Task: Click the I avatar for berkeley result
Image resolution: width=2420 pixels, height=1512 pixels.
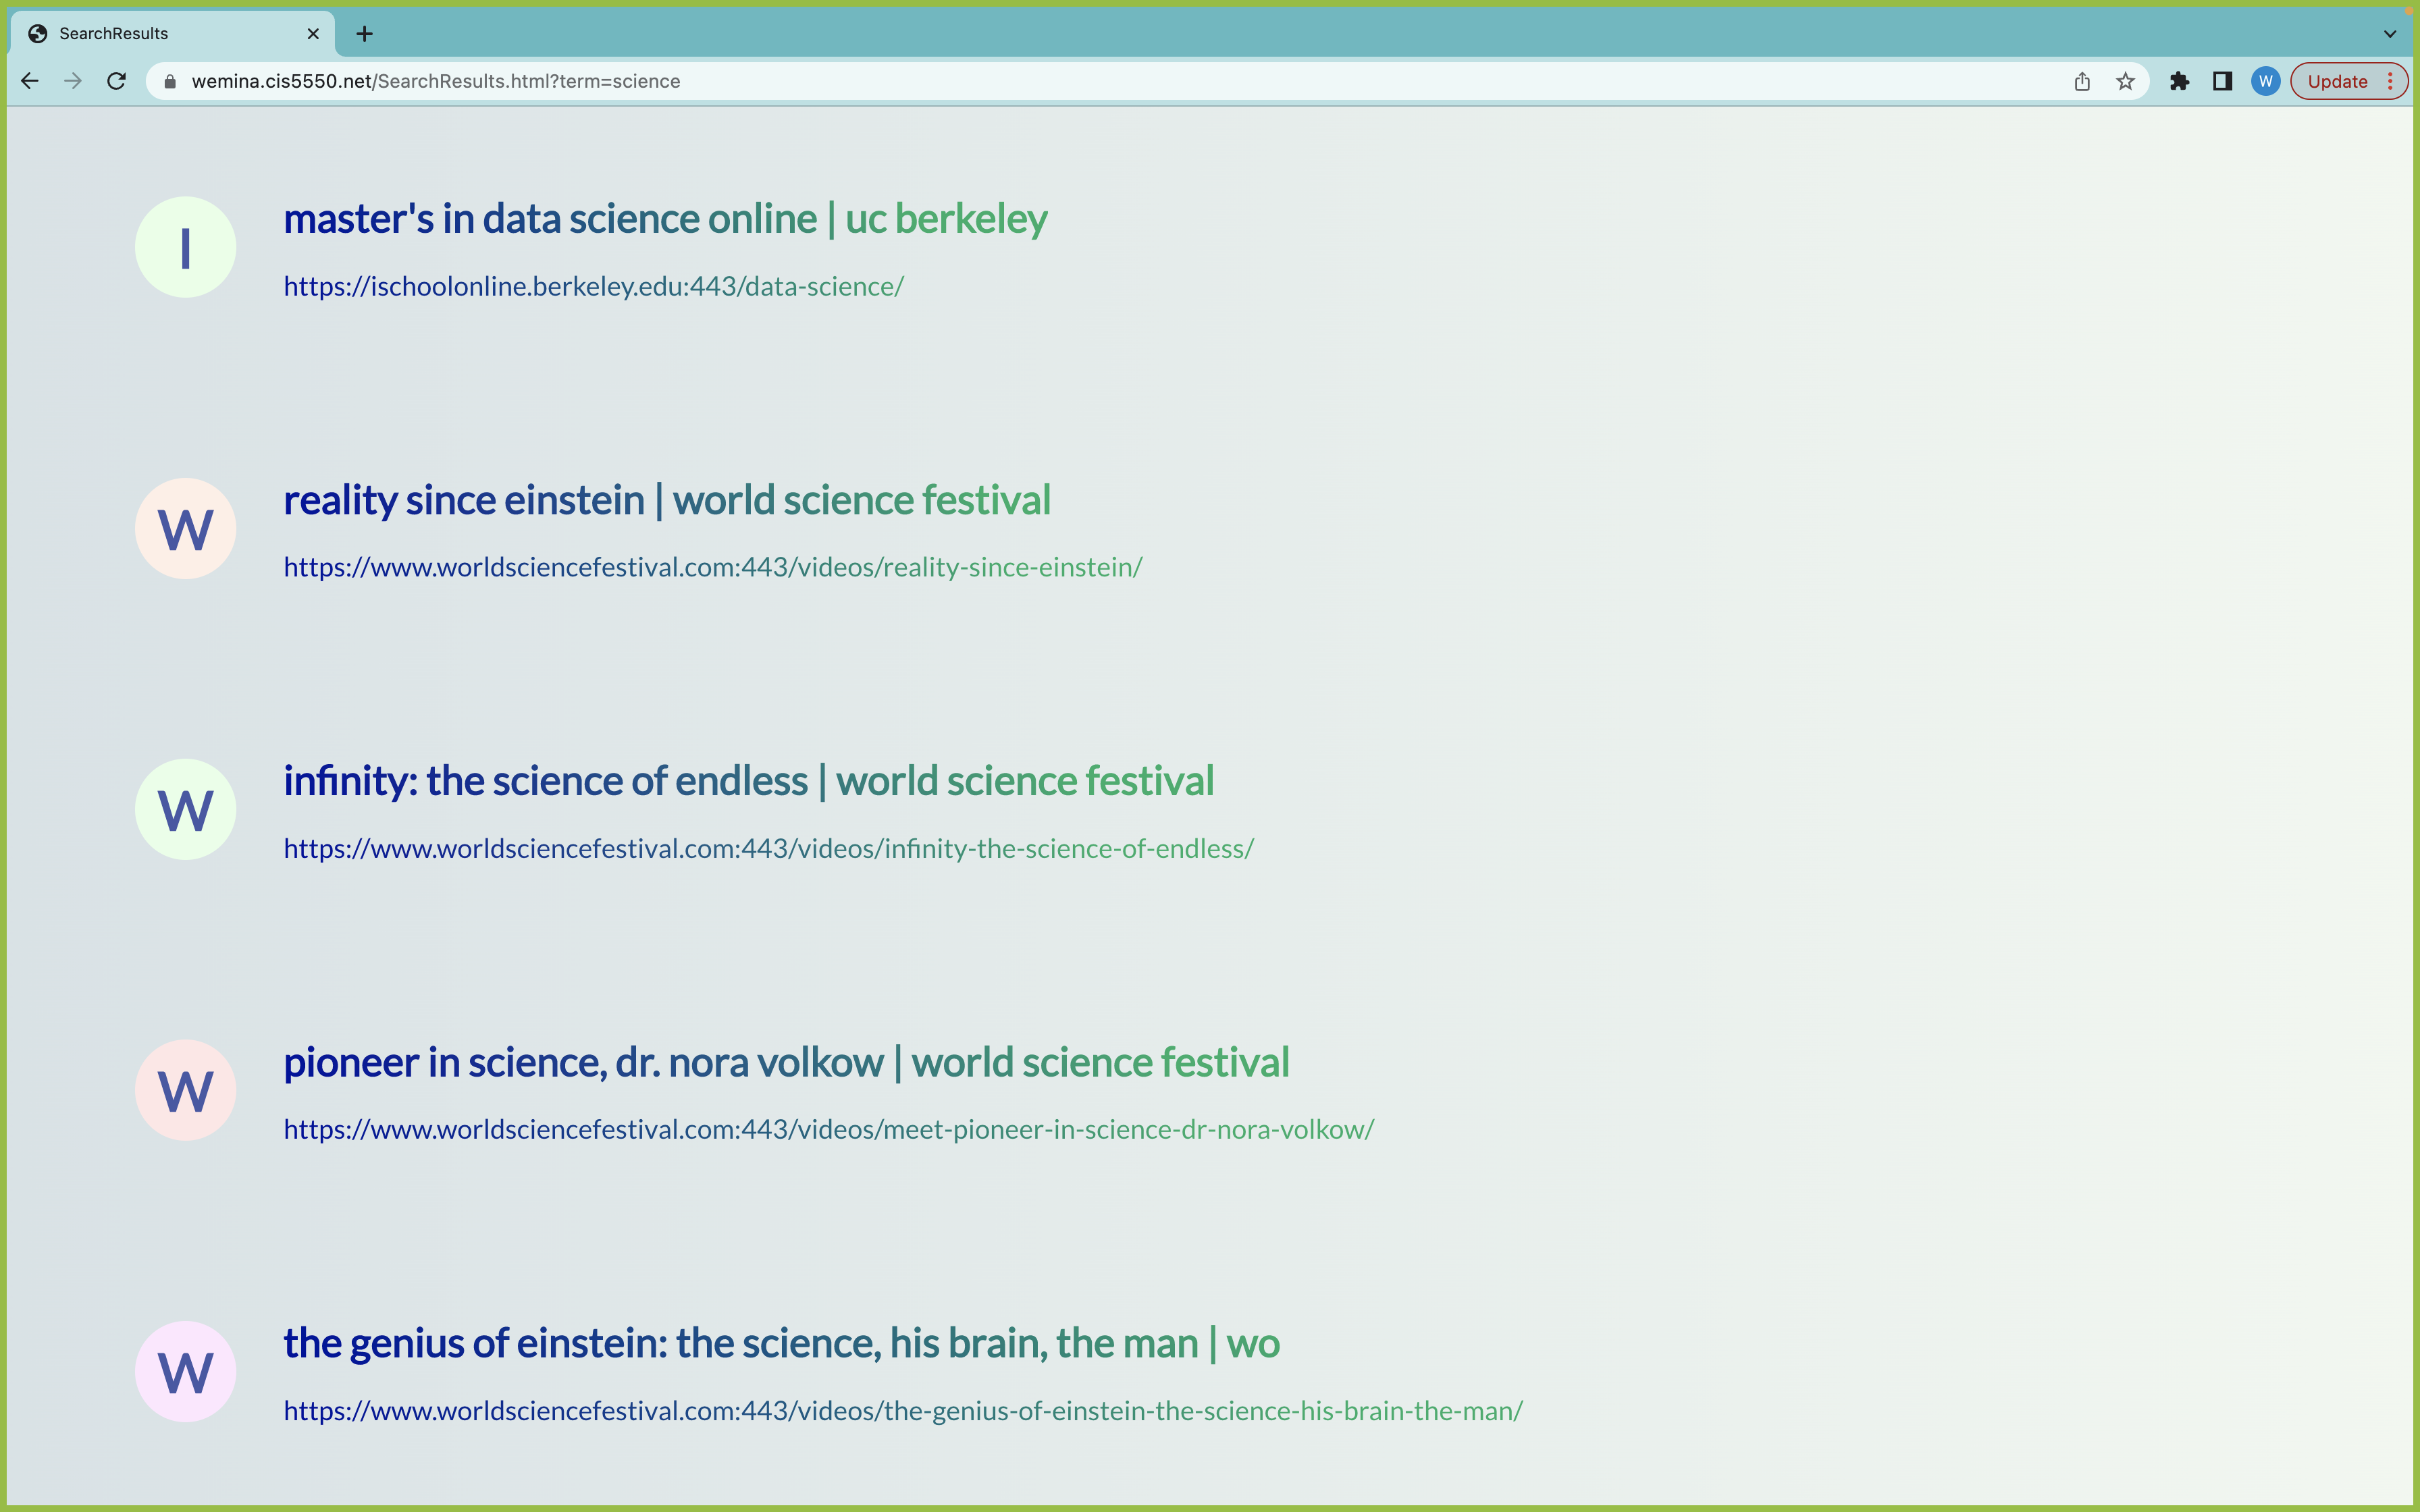Action: pos(186,247)
